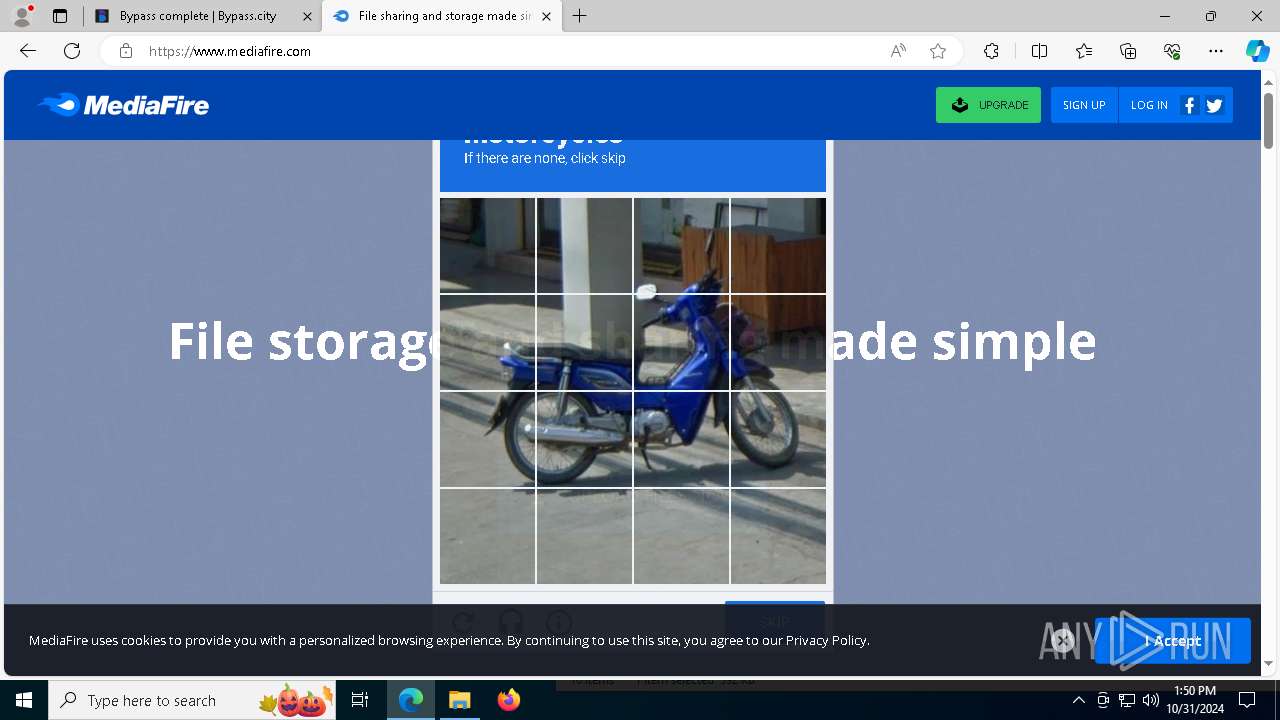
Task: Switch to the Bypass complete | Bypass.city tab
Action: 198,16
